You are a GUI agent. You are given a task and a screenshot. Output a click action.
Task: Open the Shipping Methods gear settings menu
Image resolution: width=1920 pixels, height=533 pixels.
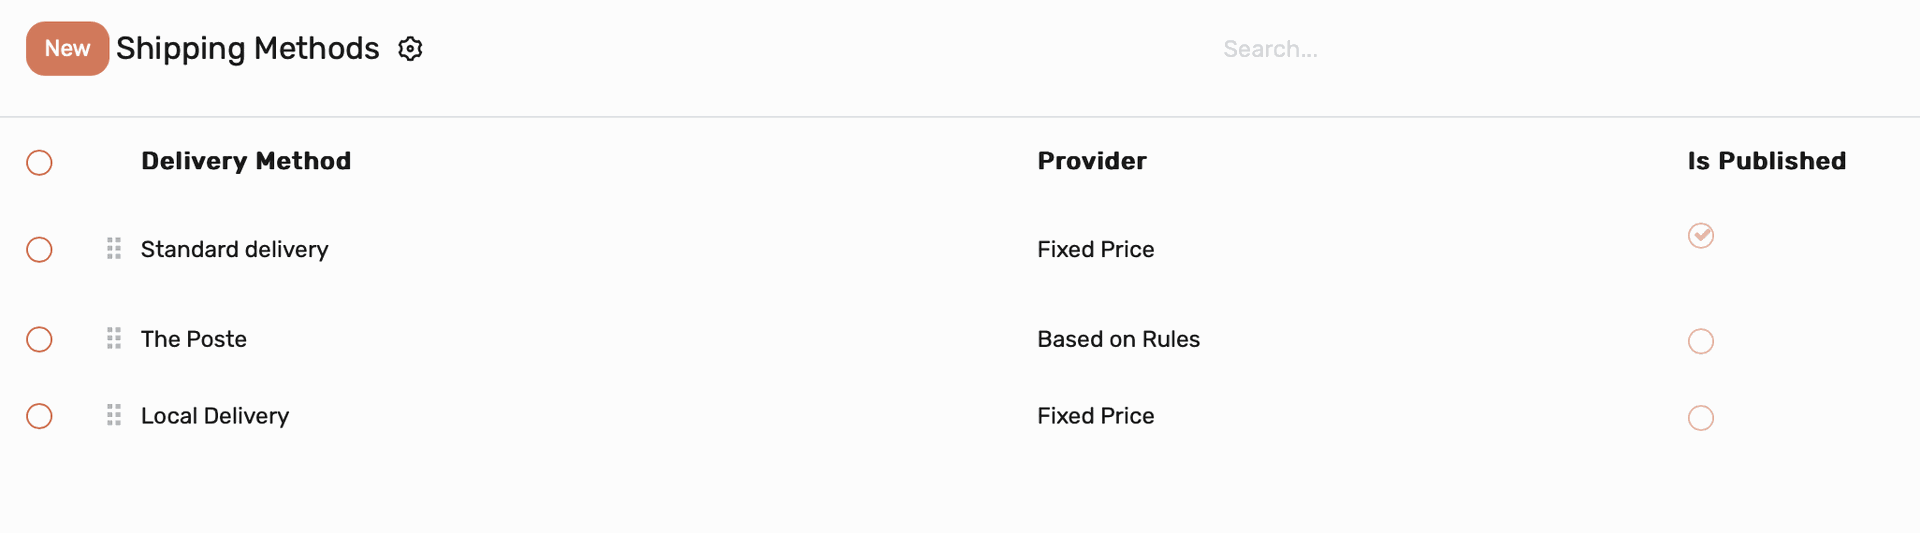[410, 49]
